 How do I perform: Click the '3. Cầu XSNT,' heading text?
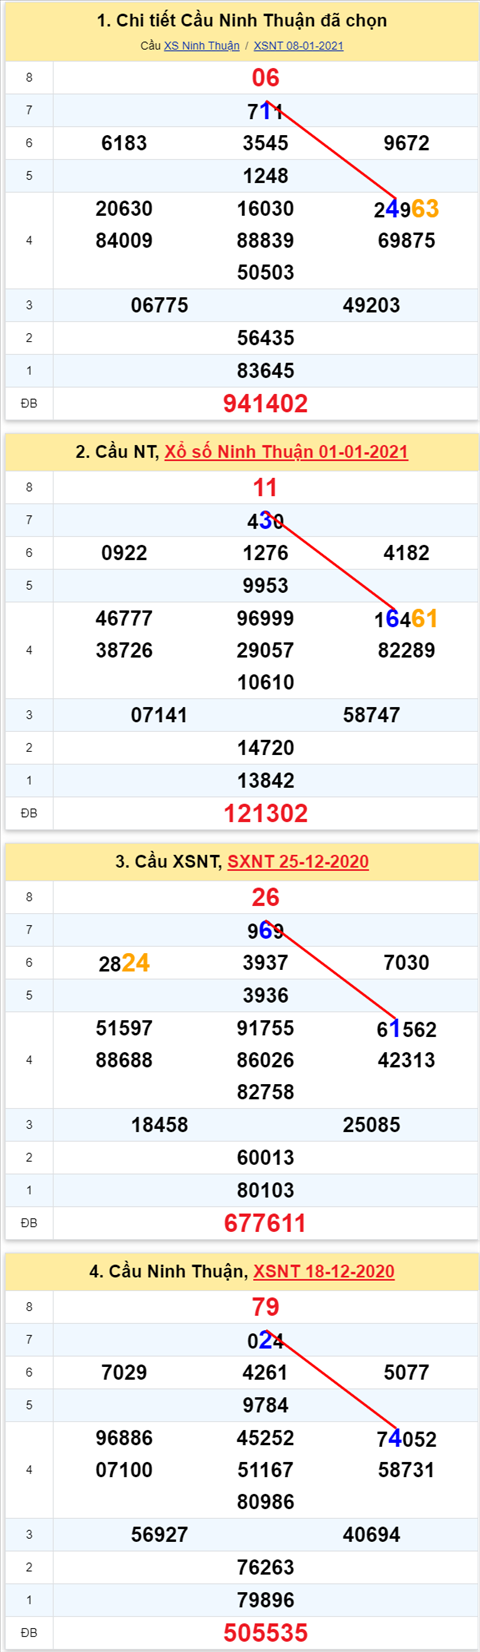168,862
